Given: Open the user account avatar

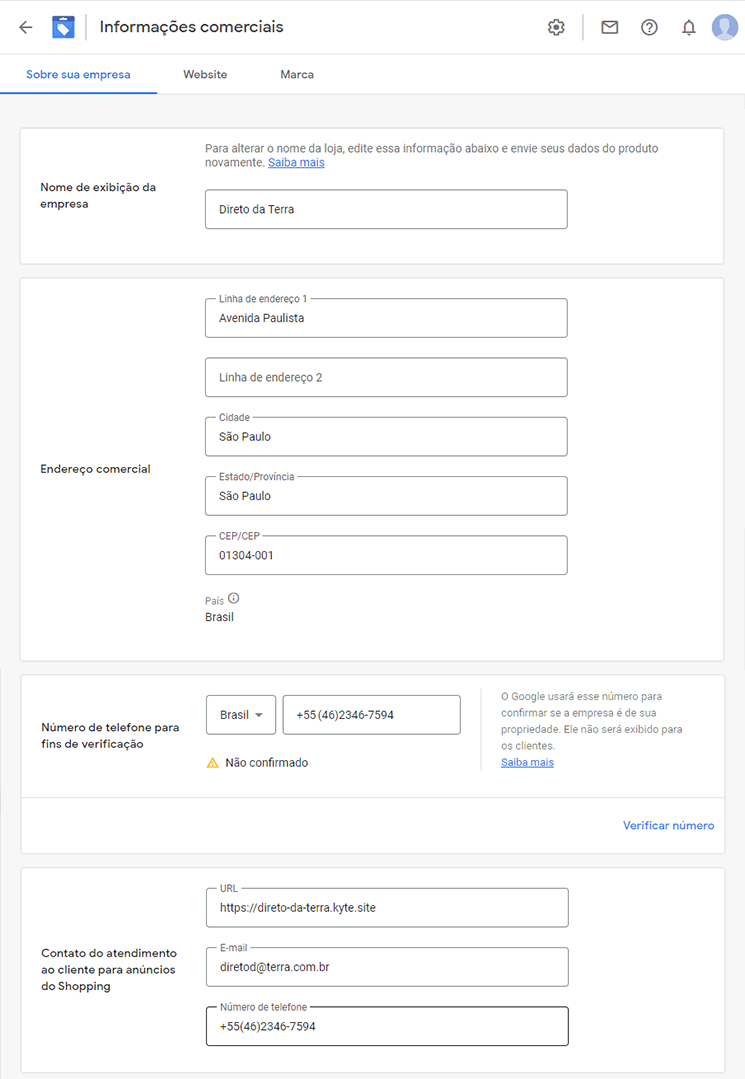Looking at the screenshot, I should [724, 28].
